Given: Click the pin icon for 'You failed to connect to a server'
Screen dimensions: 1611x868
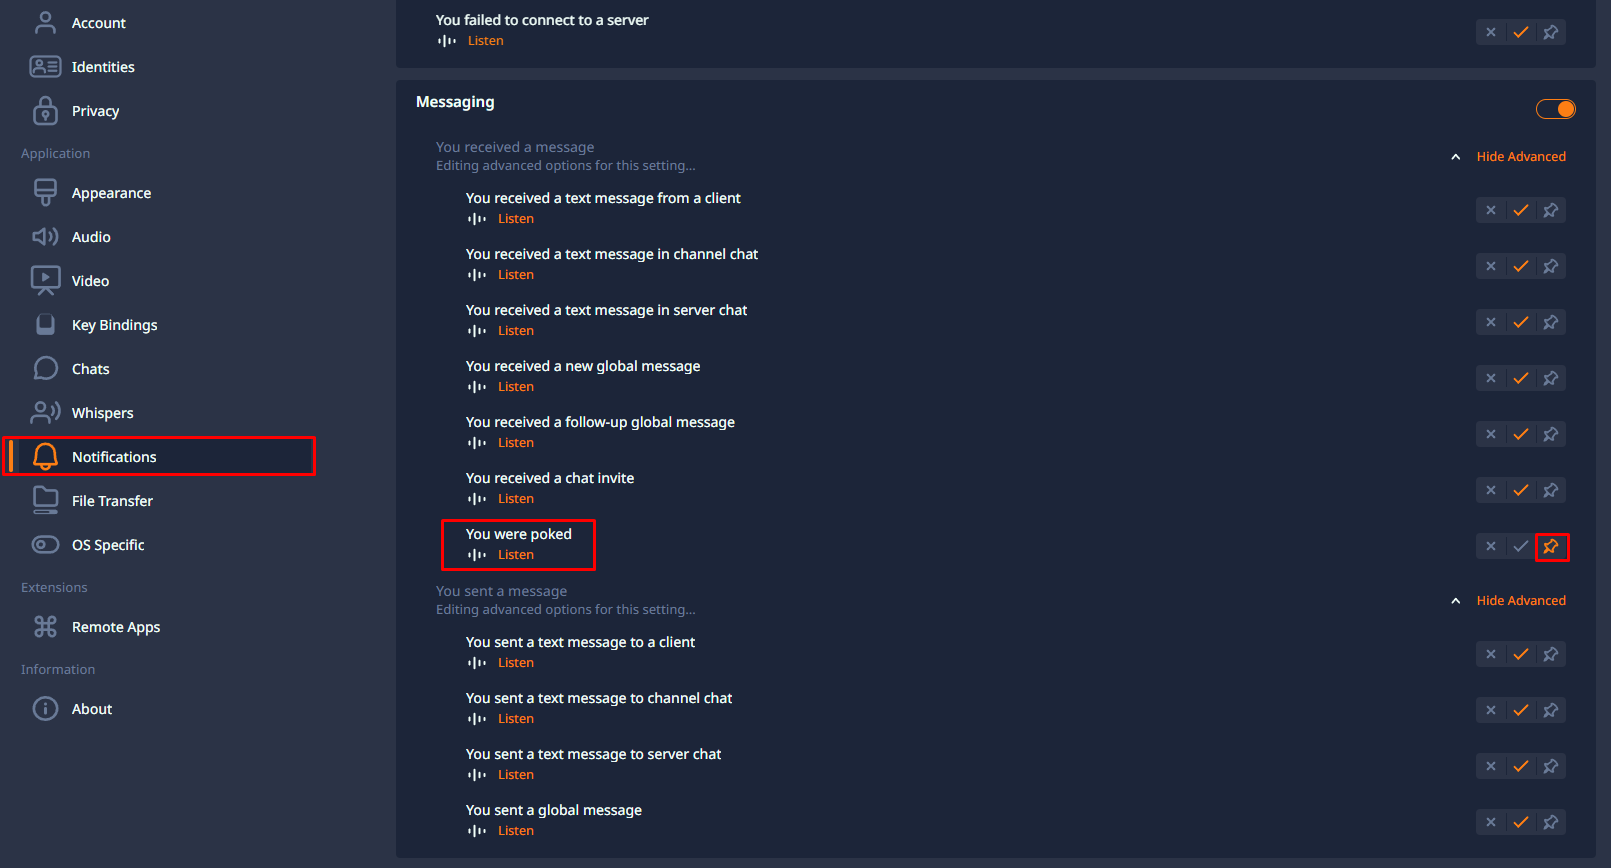Looking at the screenshot, I should tap(1551, 32).
